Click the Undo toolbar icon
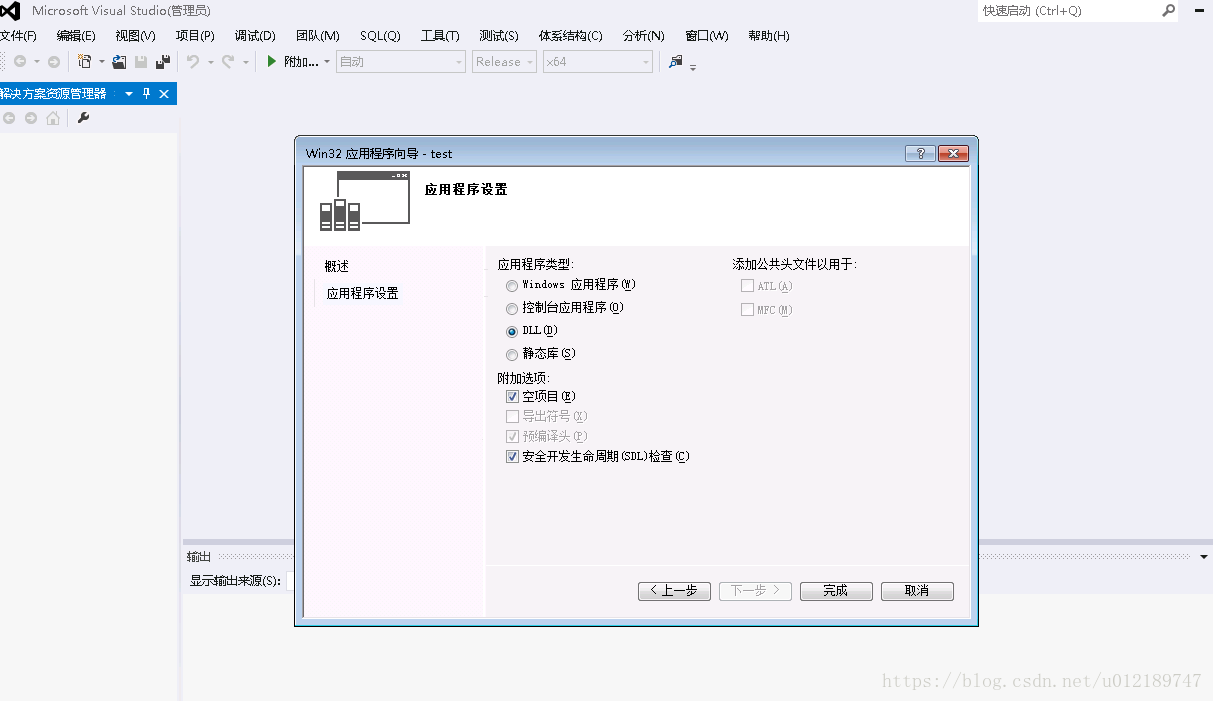 [193, 62]
